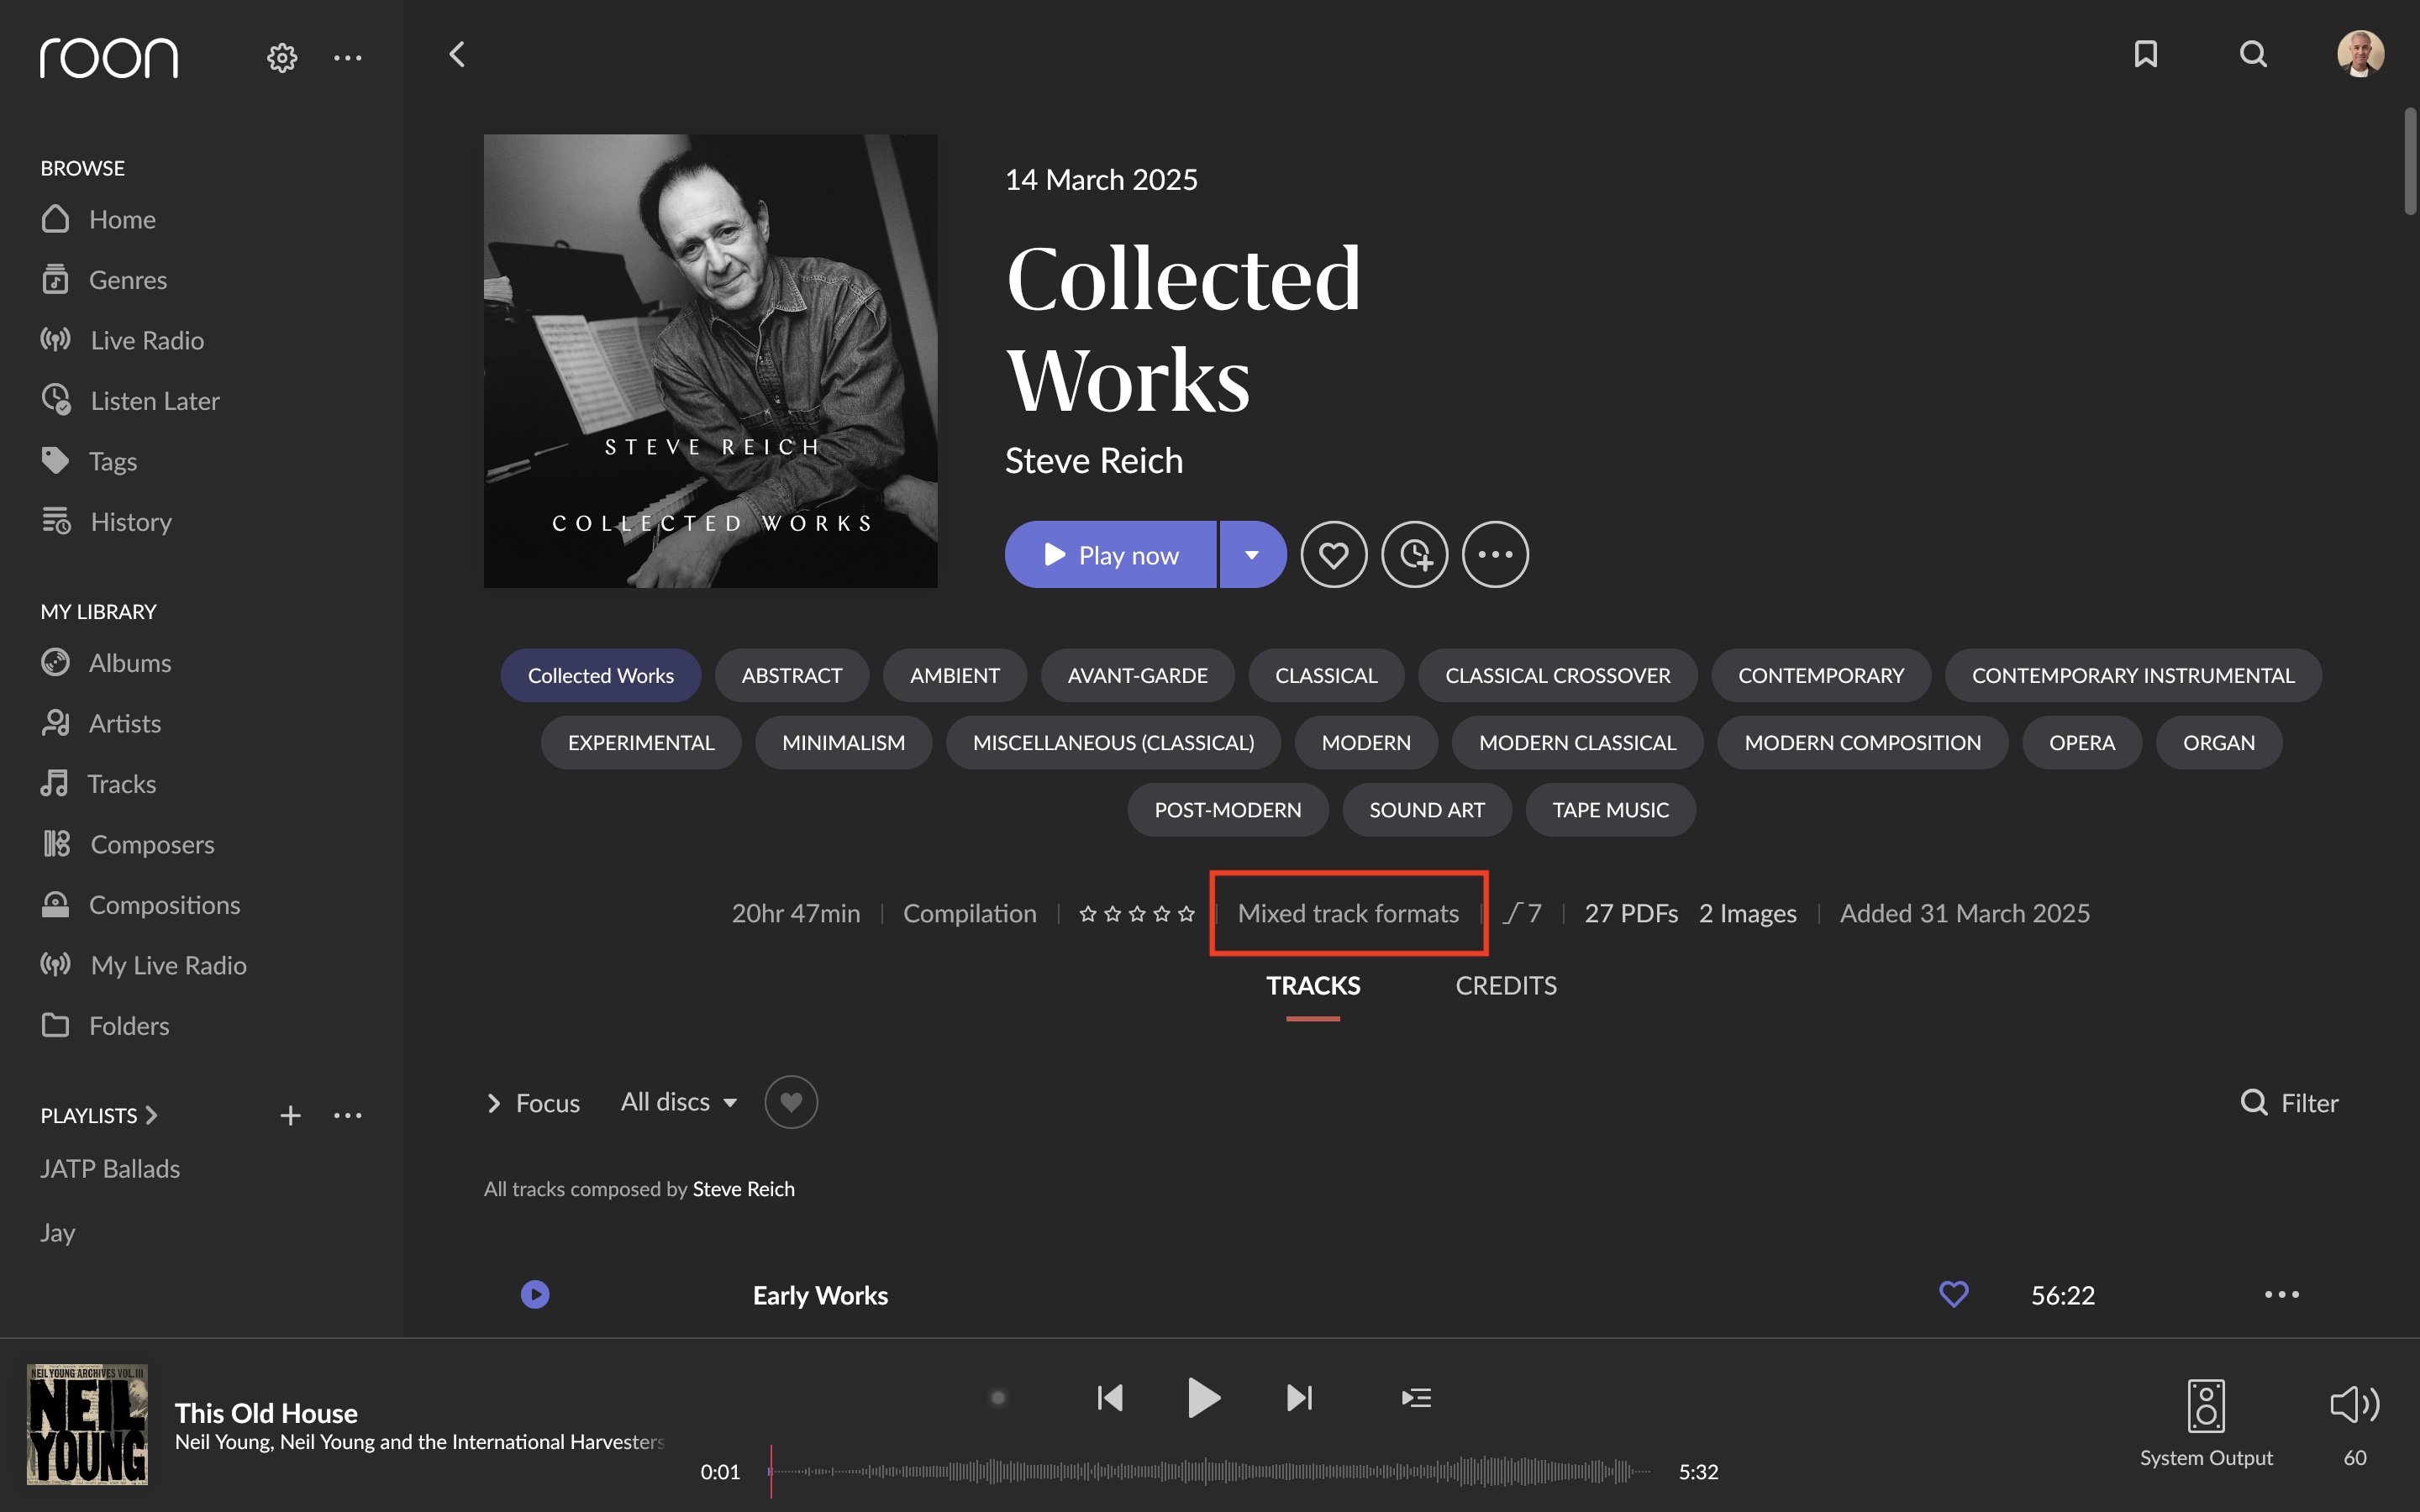2420x1512 pixels.
Task: Select the TAPE MUSIC genre chip
Action: click(x=1610, y=810)
